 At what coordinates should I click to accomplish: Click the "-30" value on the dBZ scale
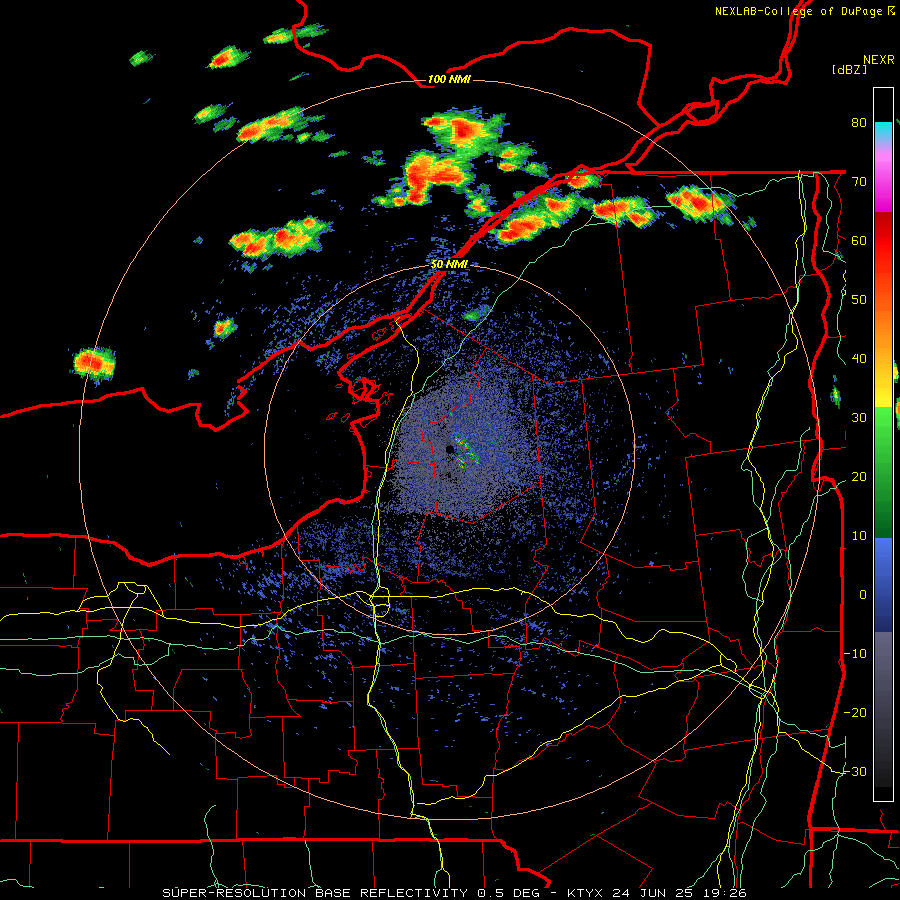click(x=855, y=771)
